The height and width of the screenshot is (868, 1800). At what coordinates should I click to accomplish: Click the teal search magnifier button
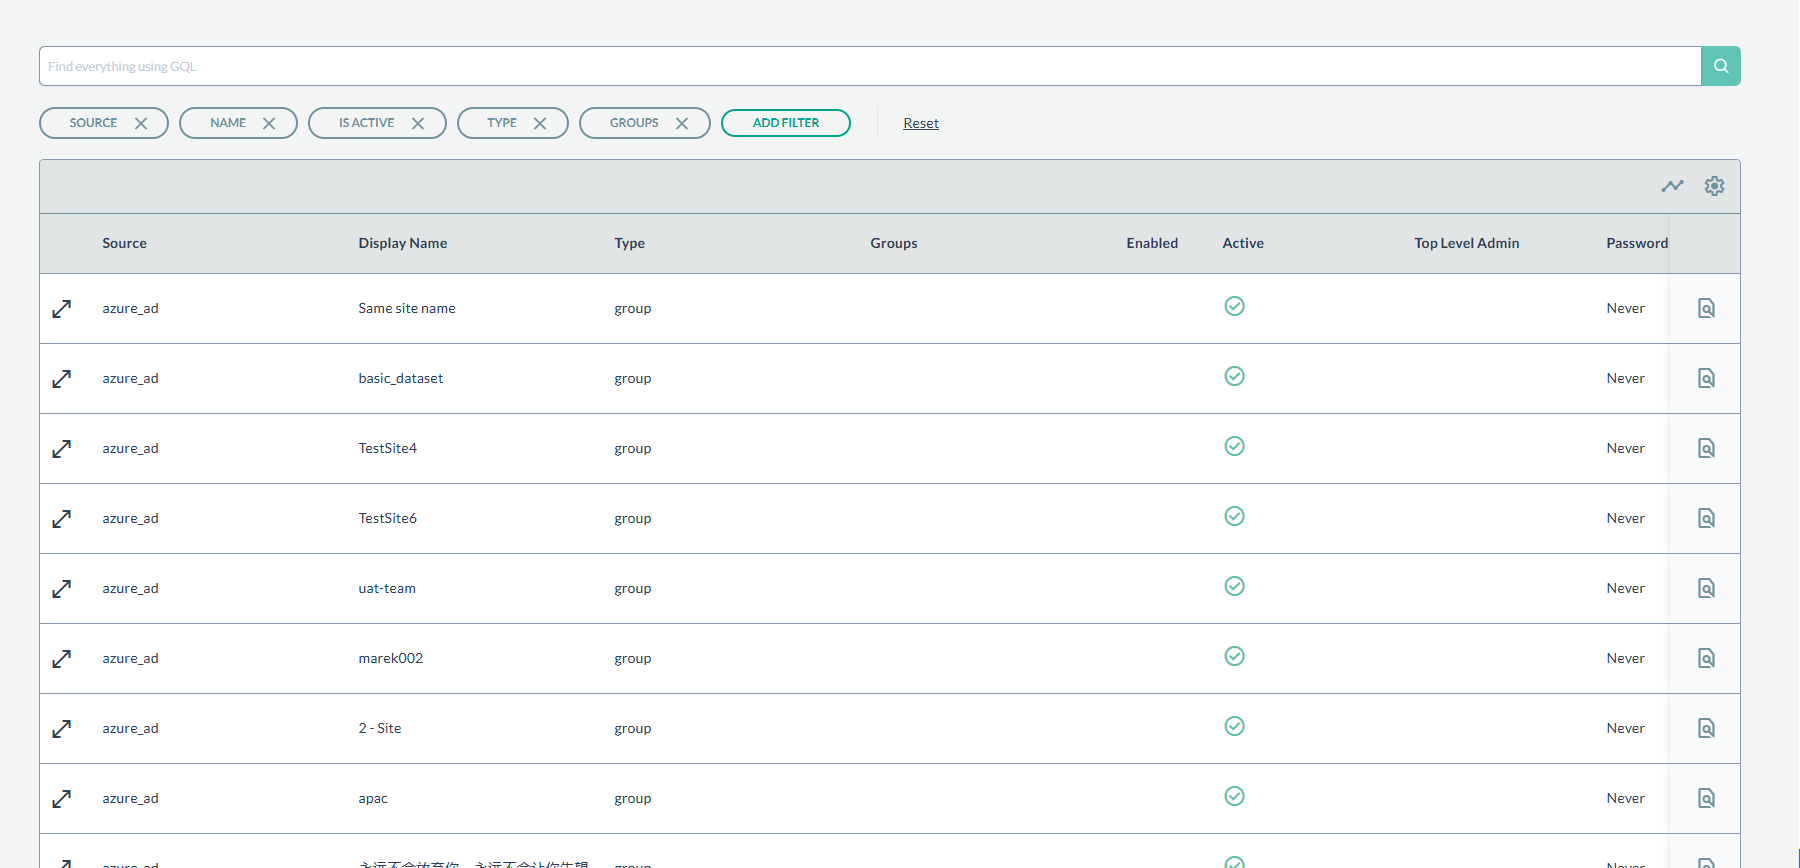(x=1720, y=66)
